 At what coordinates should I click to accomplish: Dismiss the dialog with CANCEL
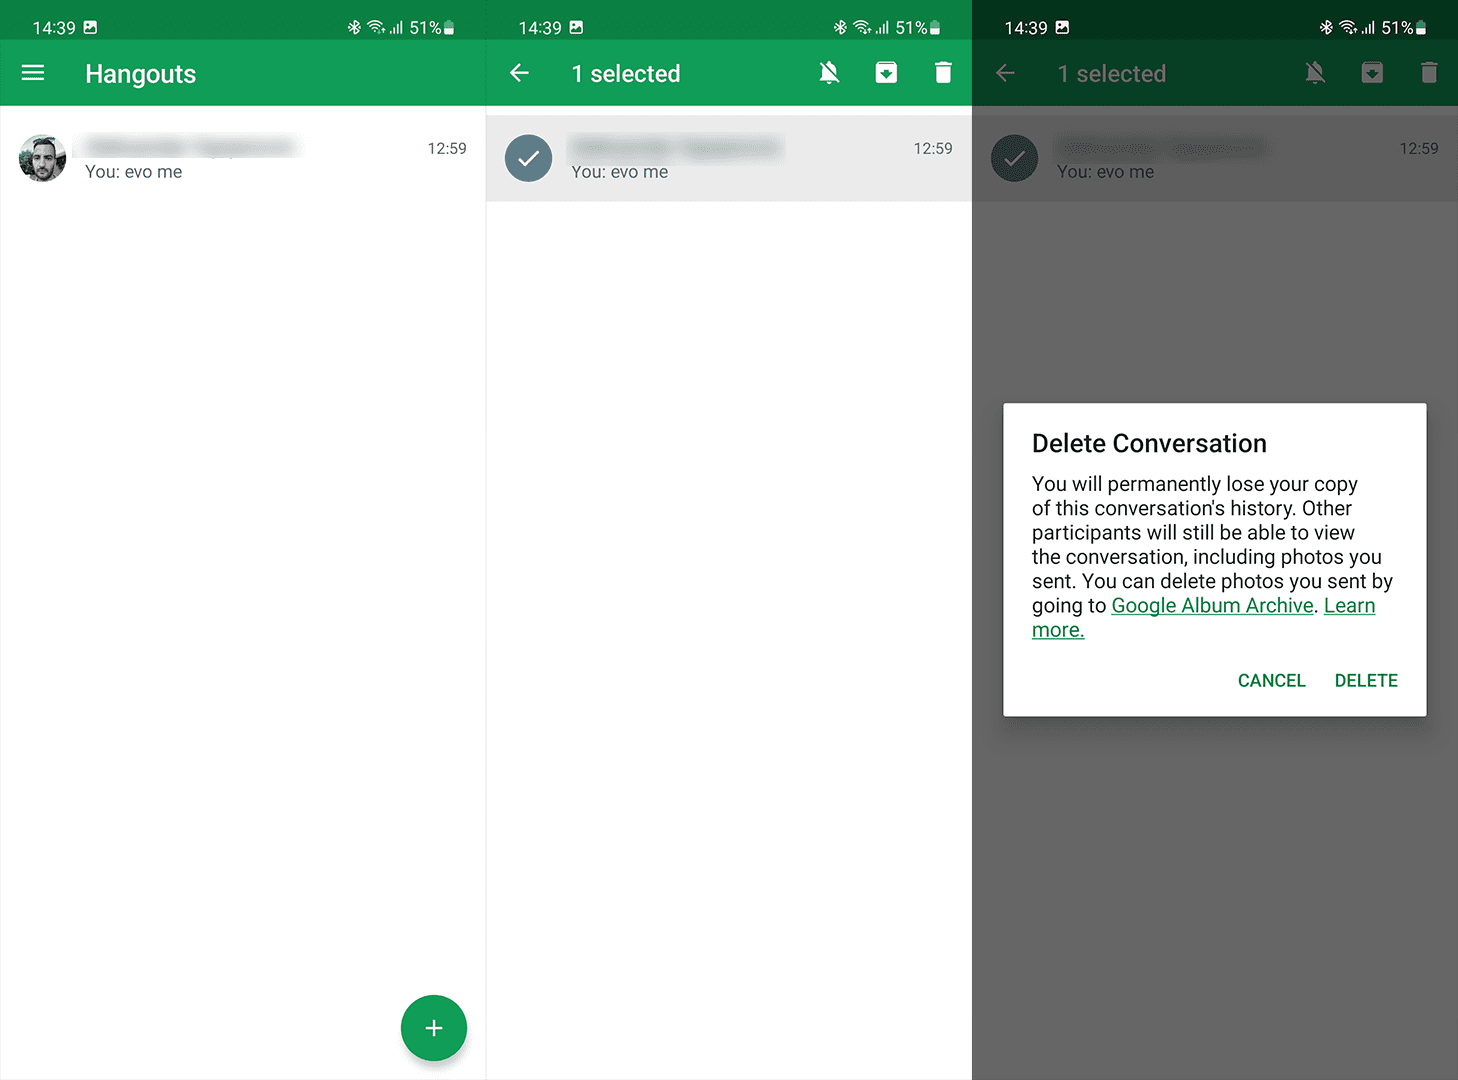1272,680
